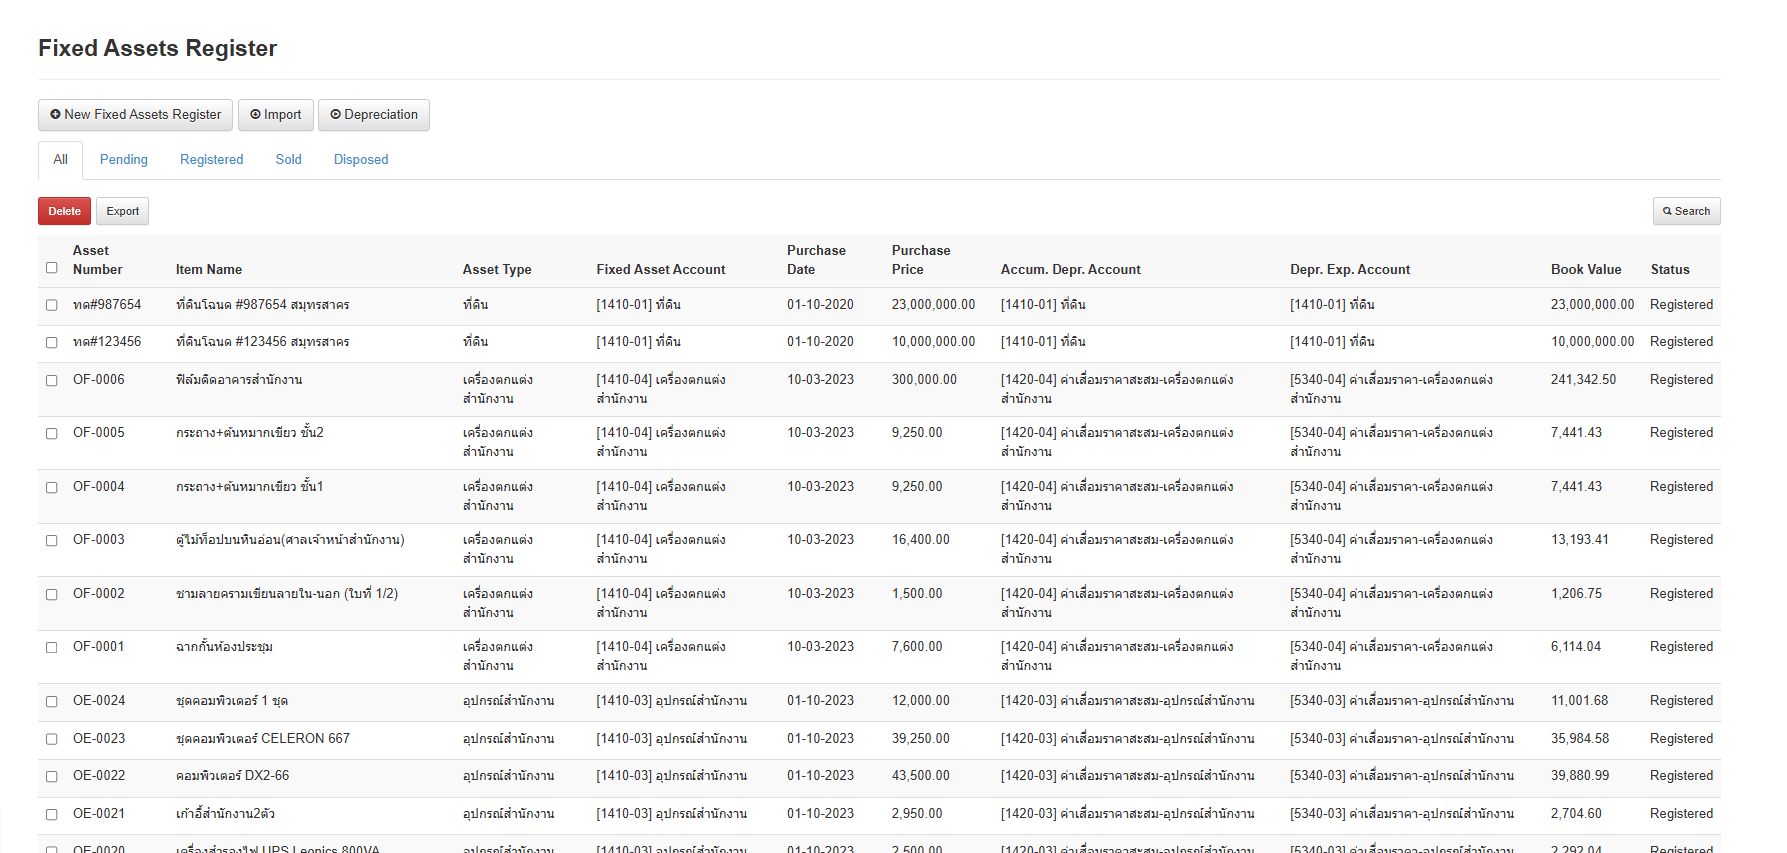Screen dimensions: 1787x853
Task: Export the asset list
Action: tap(122, 211)
